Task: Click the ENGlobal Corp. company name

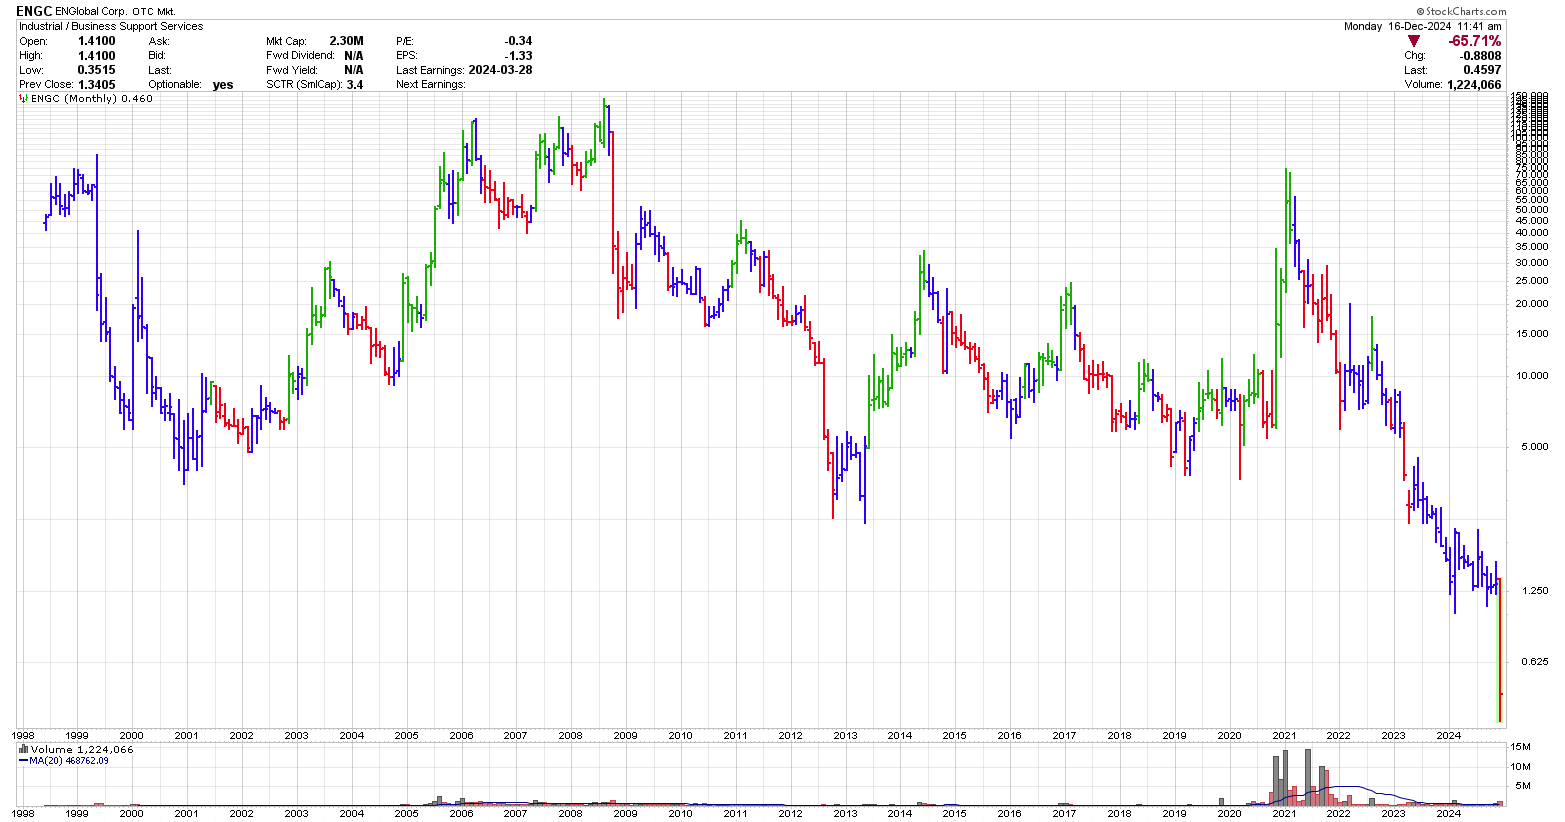Action: 91,11
